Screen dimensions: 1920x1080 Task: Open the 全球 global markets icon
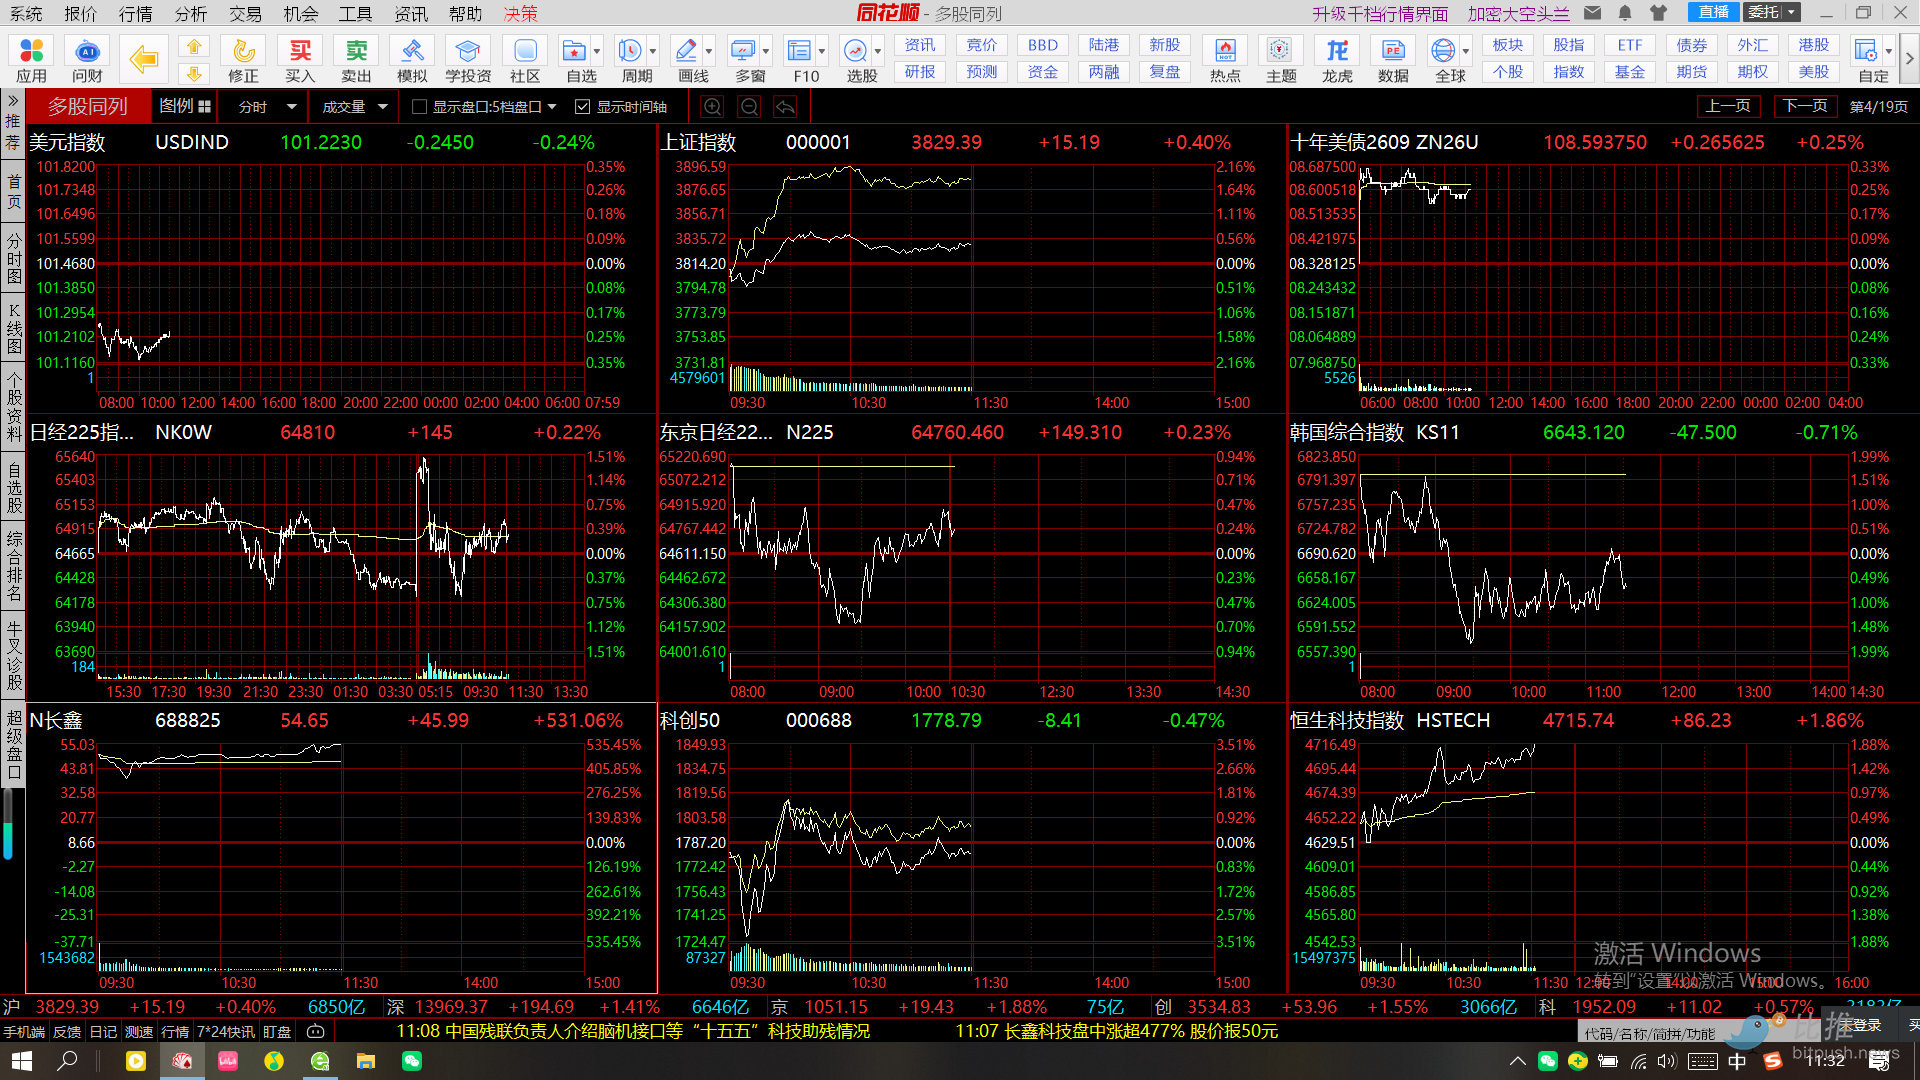tap(1444, 59)
